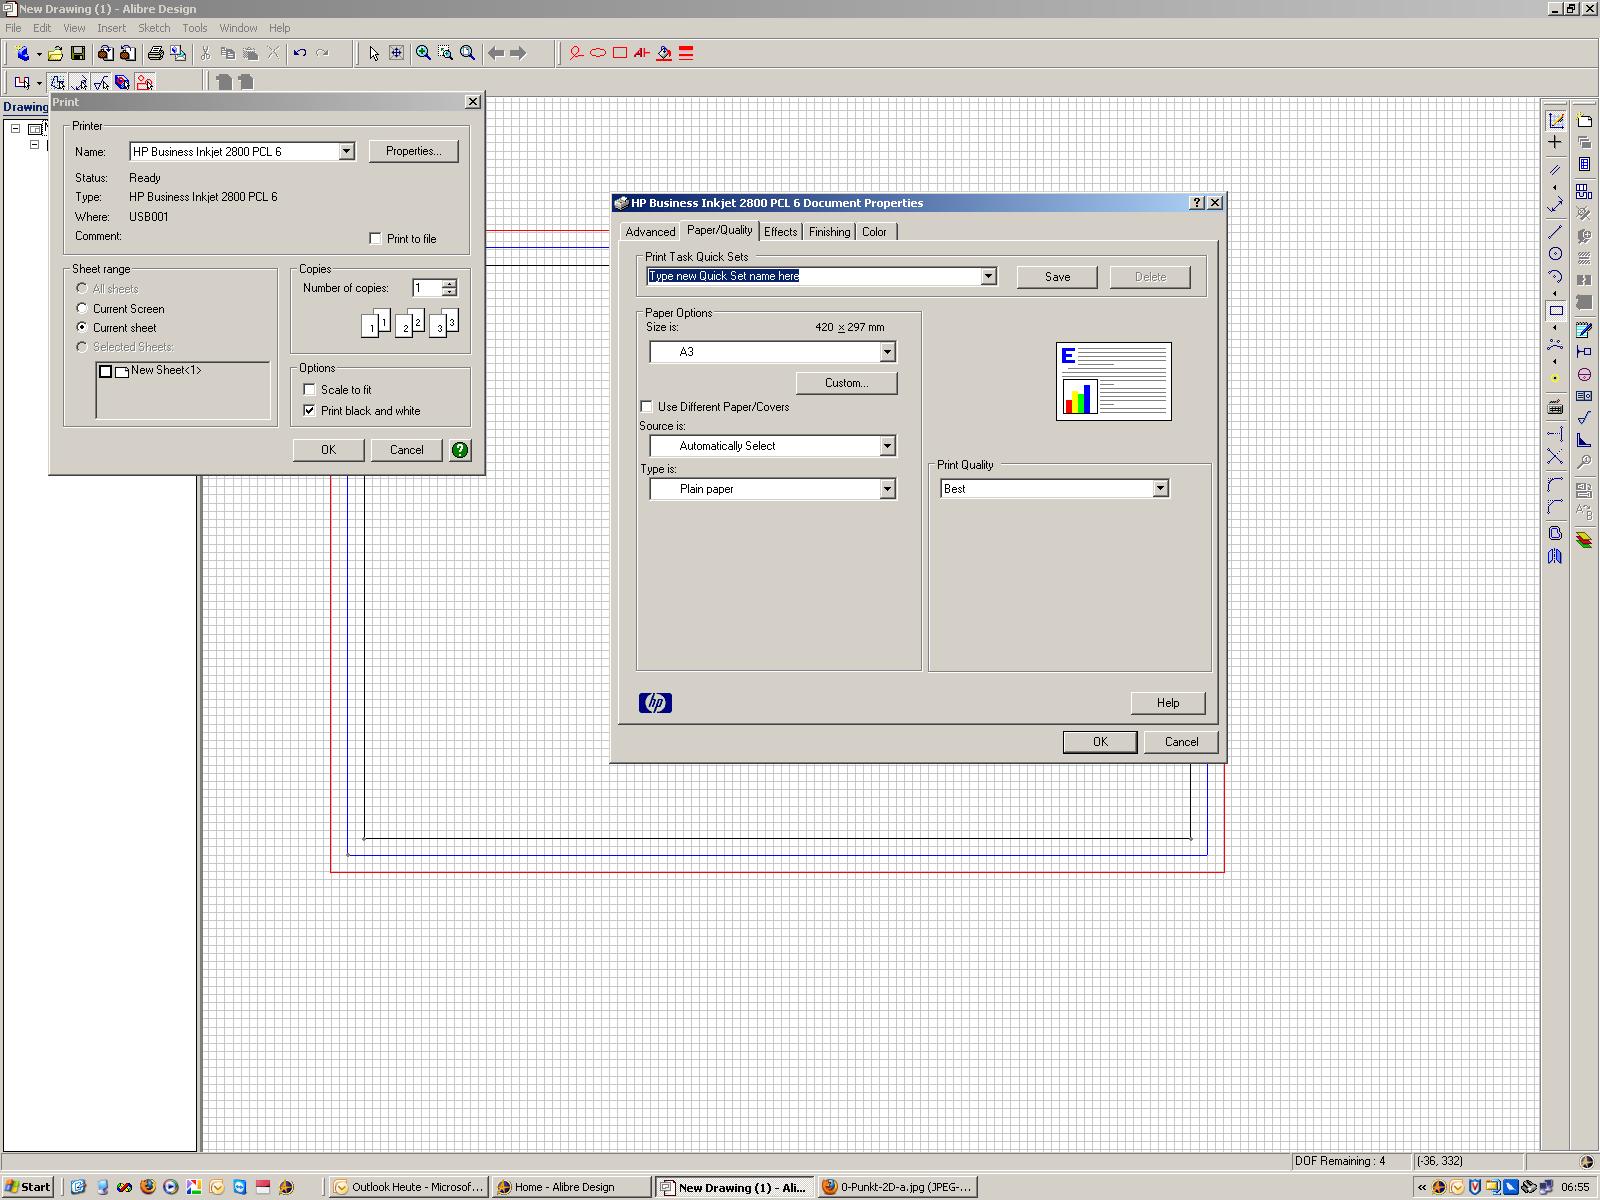This screenshot has width=1600, height=1200.
Task: Switch to the Effects tab
Action: tap(781, 232)
